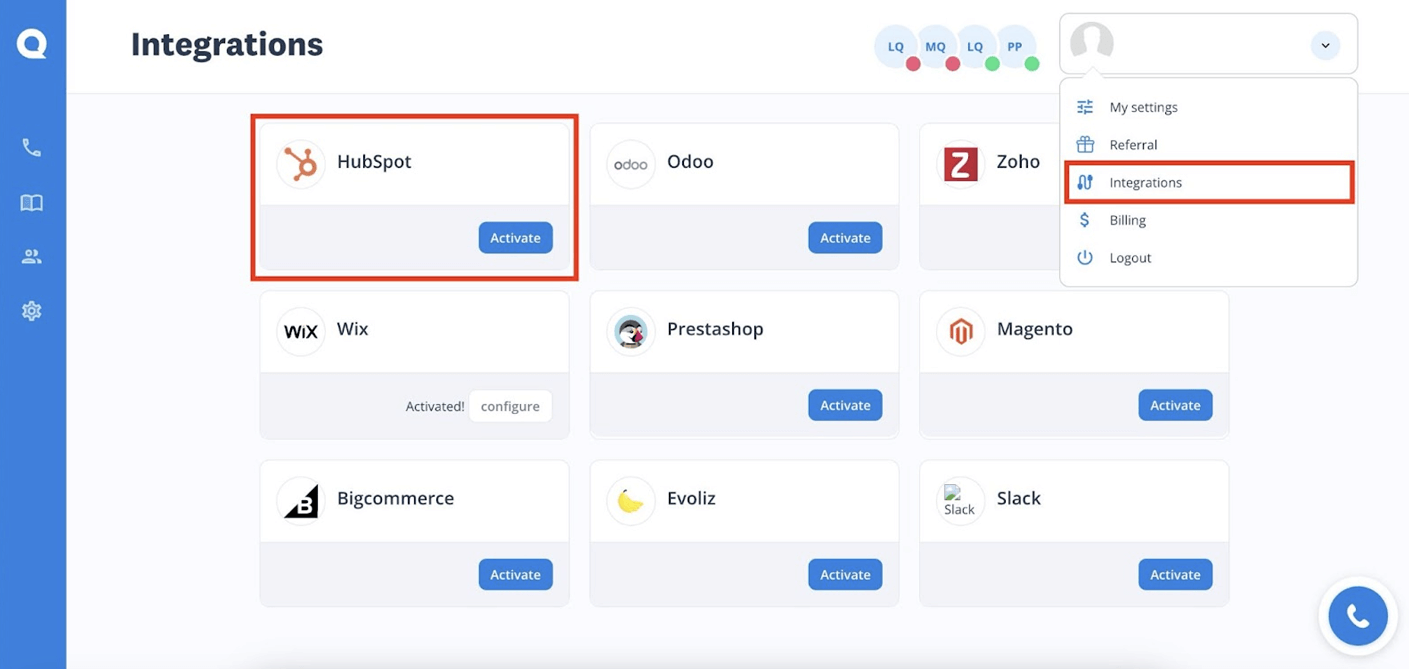1409x669 pixels.
Task: Click the first LQ status badge
Action: click(x=896, y=47)
